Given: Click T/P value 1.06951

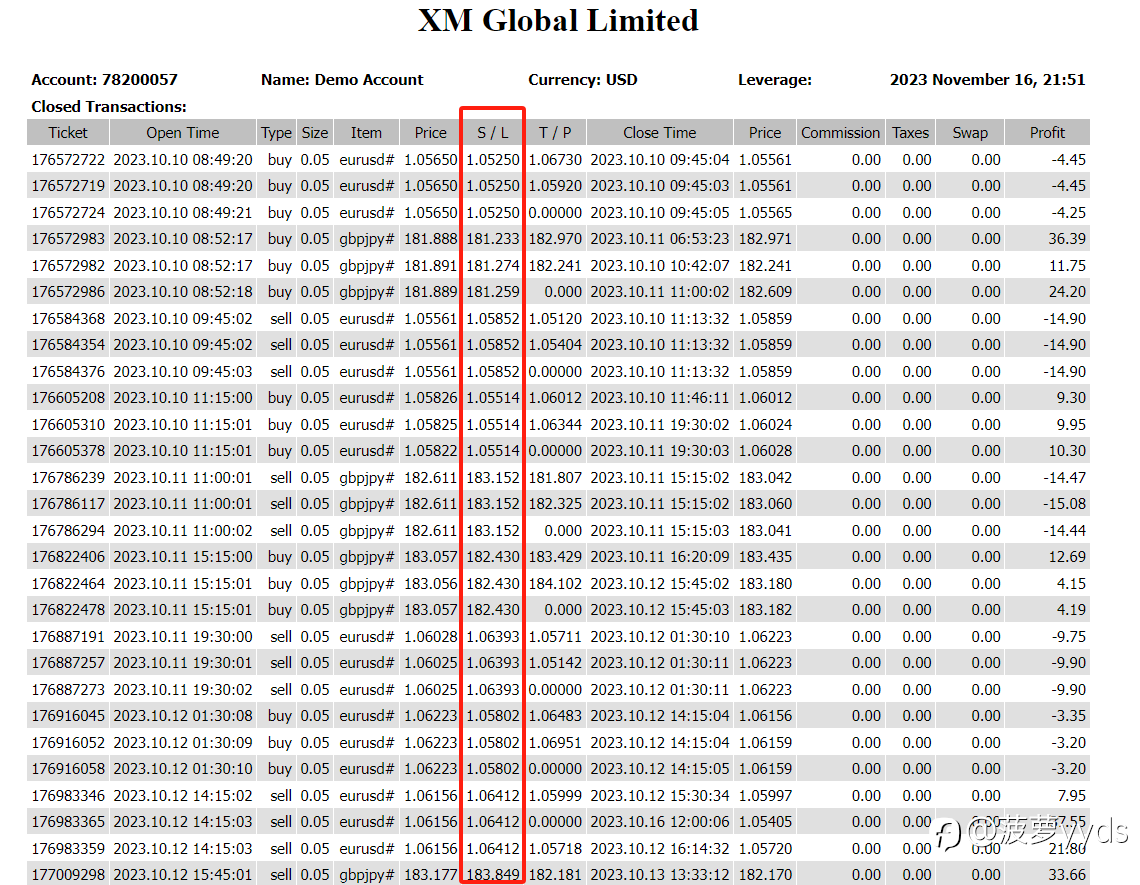Looking at the screenshot, I should point(555,742).
